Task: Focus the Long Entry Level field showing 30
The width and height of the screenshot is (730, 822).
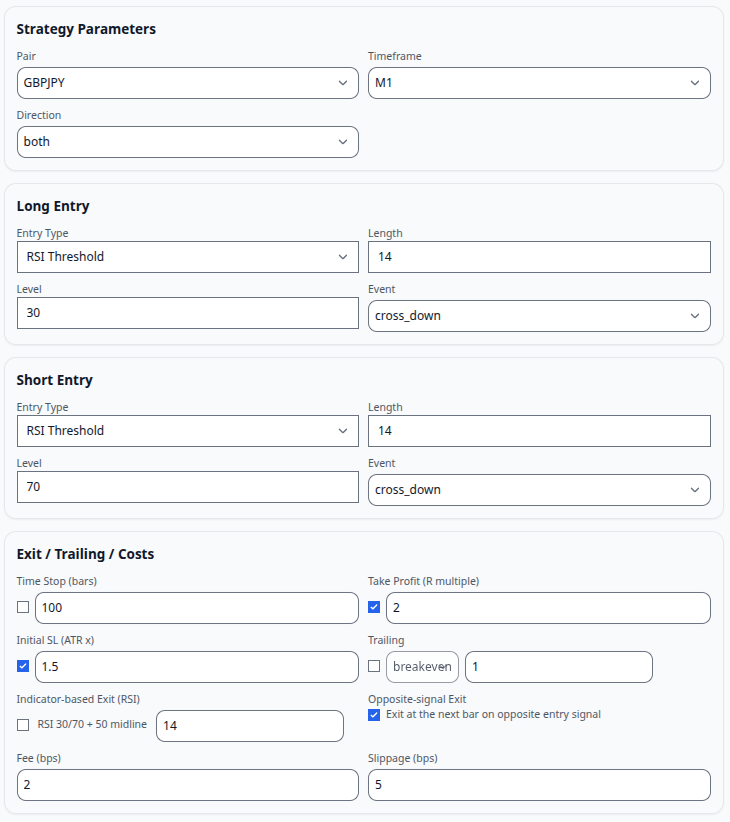Action: pyautogui.click(x=188, y=313)
